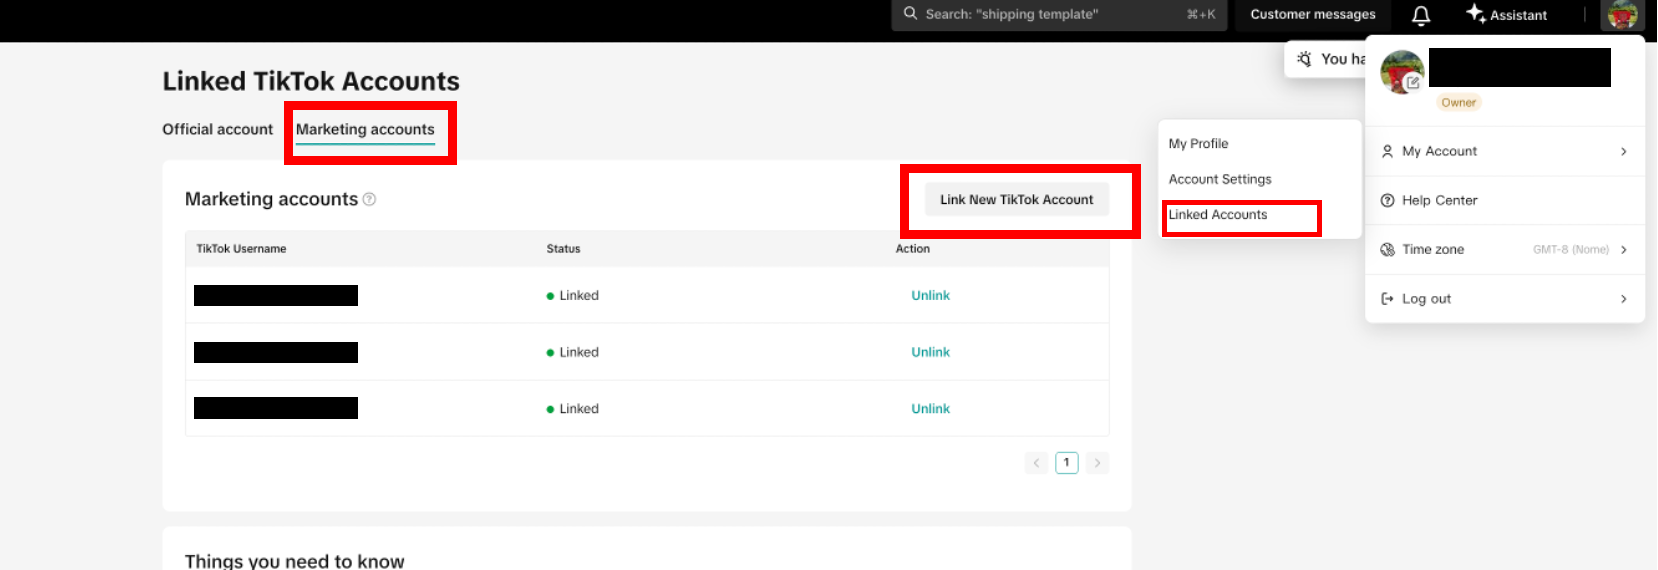Click the Help Center question icon
This screenshot has width=1658, height=570.
click(1387, 200)
